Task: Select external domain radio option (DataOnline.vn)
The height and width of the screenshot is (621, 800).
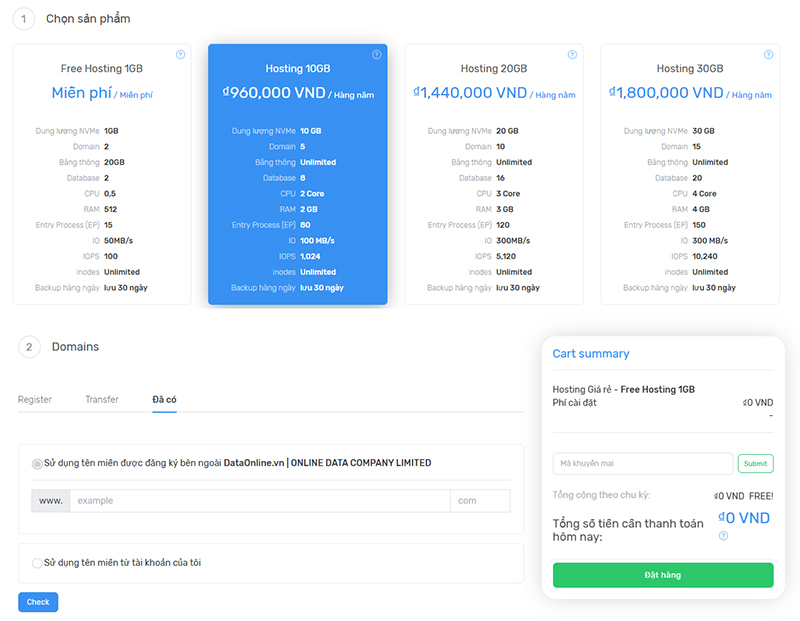Action: tap(37, 464)
